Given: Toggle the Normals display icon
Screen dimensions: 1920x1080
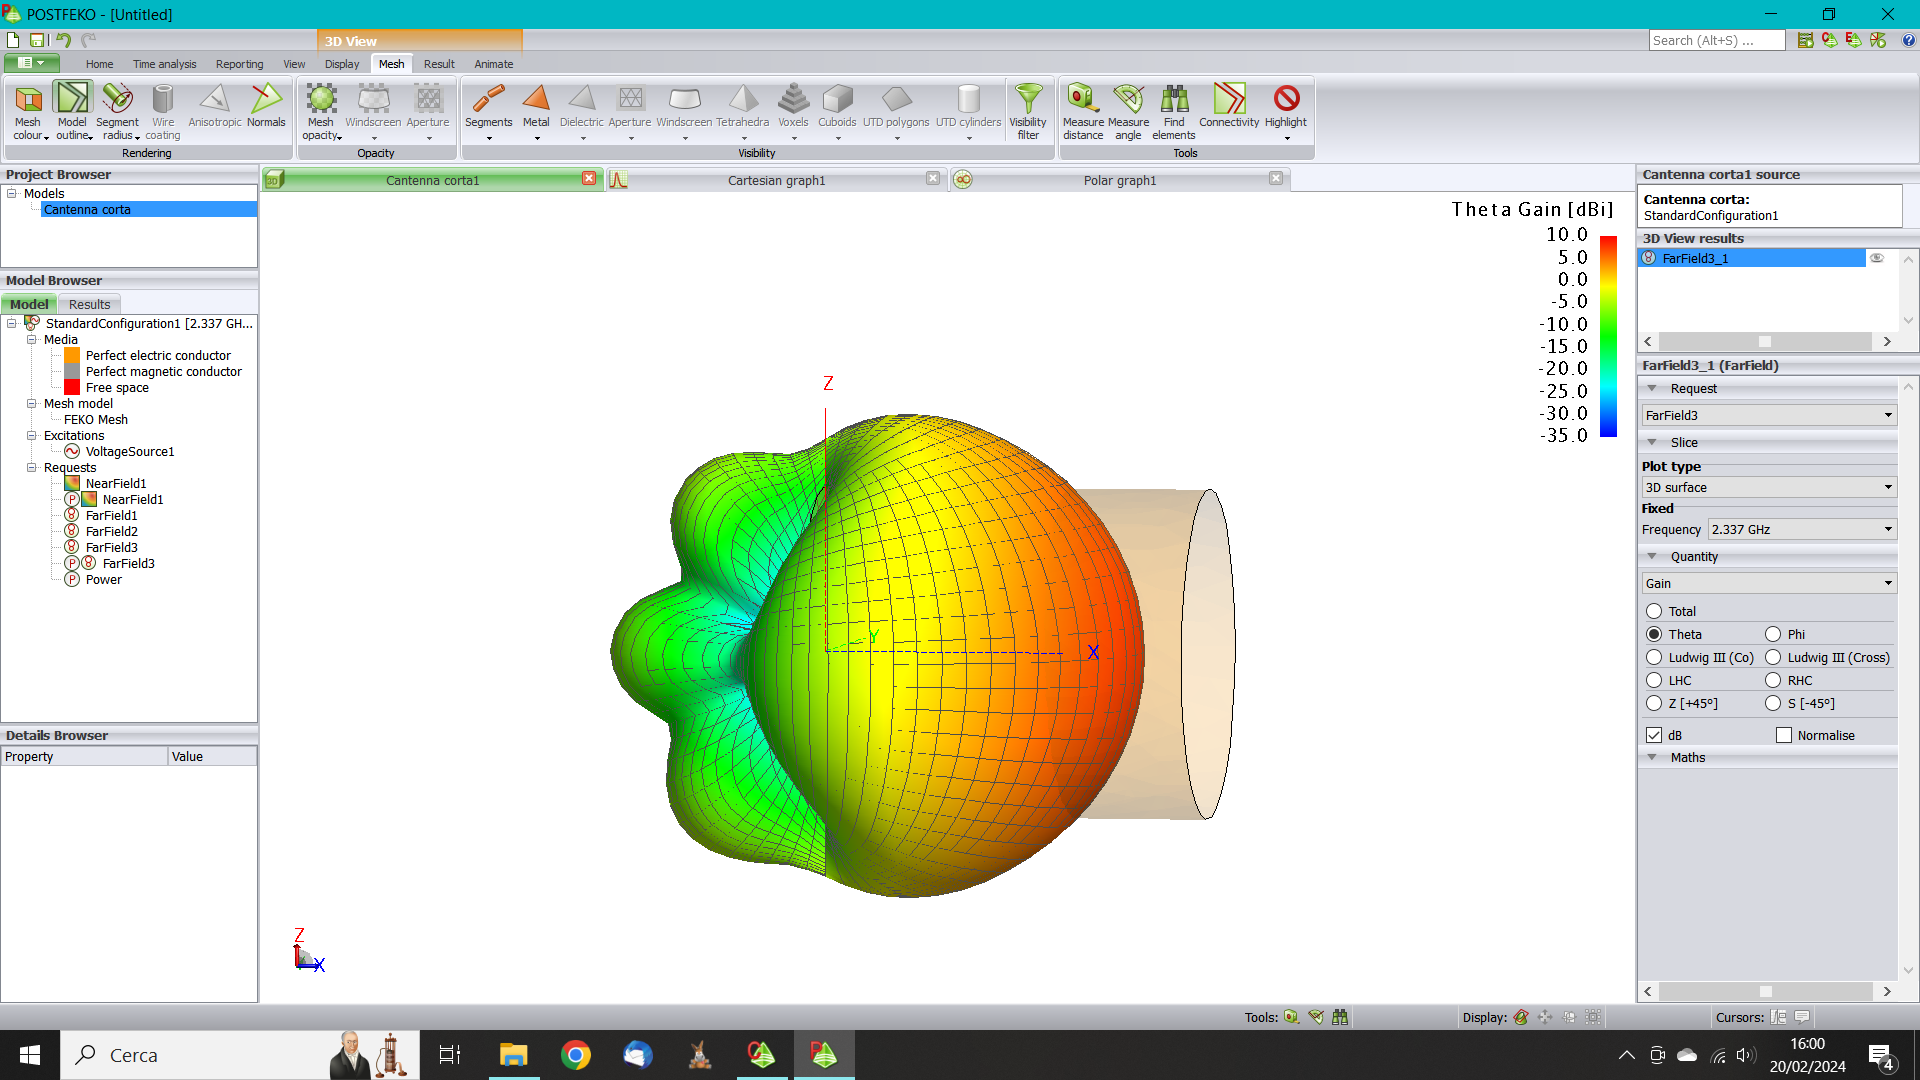Looking at the screenshot, I should point(266,100).
